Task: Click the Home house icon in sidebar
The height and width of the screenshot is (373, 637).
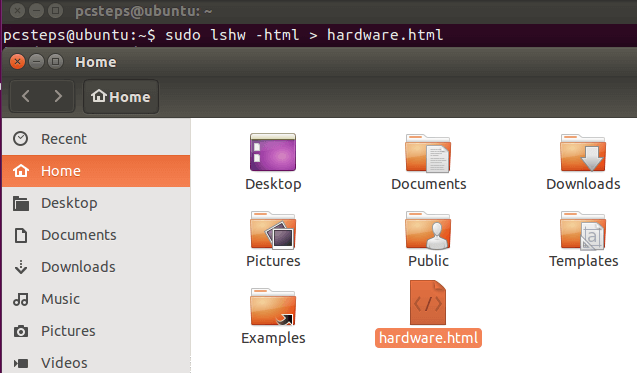Action: click(21, 171)
